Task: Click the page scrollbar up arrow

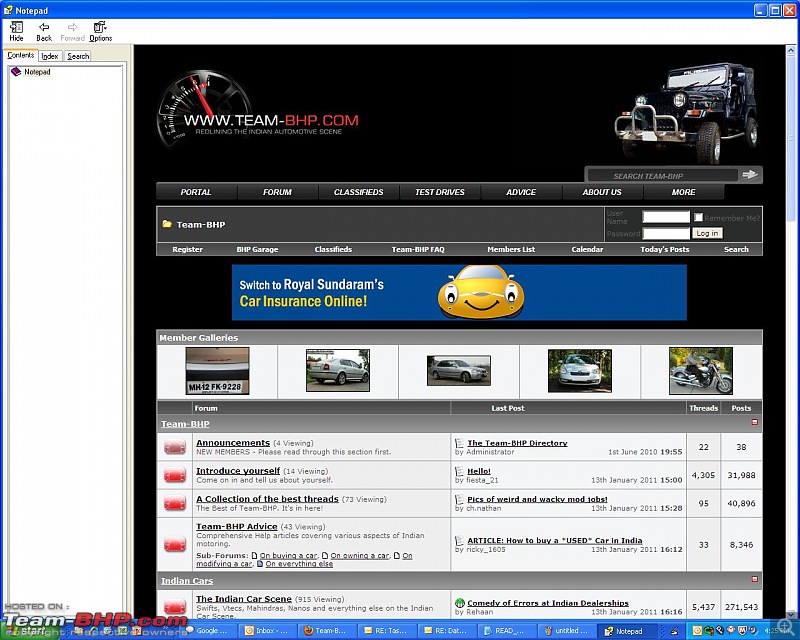Action: tap(791, 51)
